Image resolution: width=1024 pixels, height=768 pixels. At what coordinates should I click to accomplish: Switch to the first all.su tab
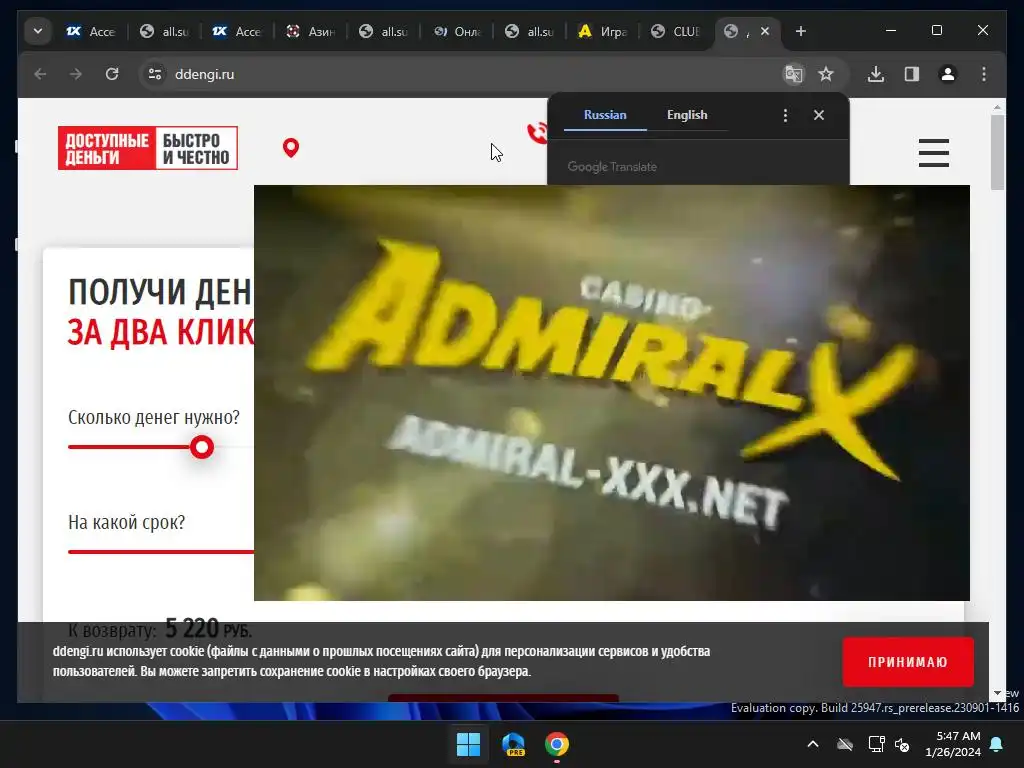(165, 31)
